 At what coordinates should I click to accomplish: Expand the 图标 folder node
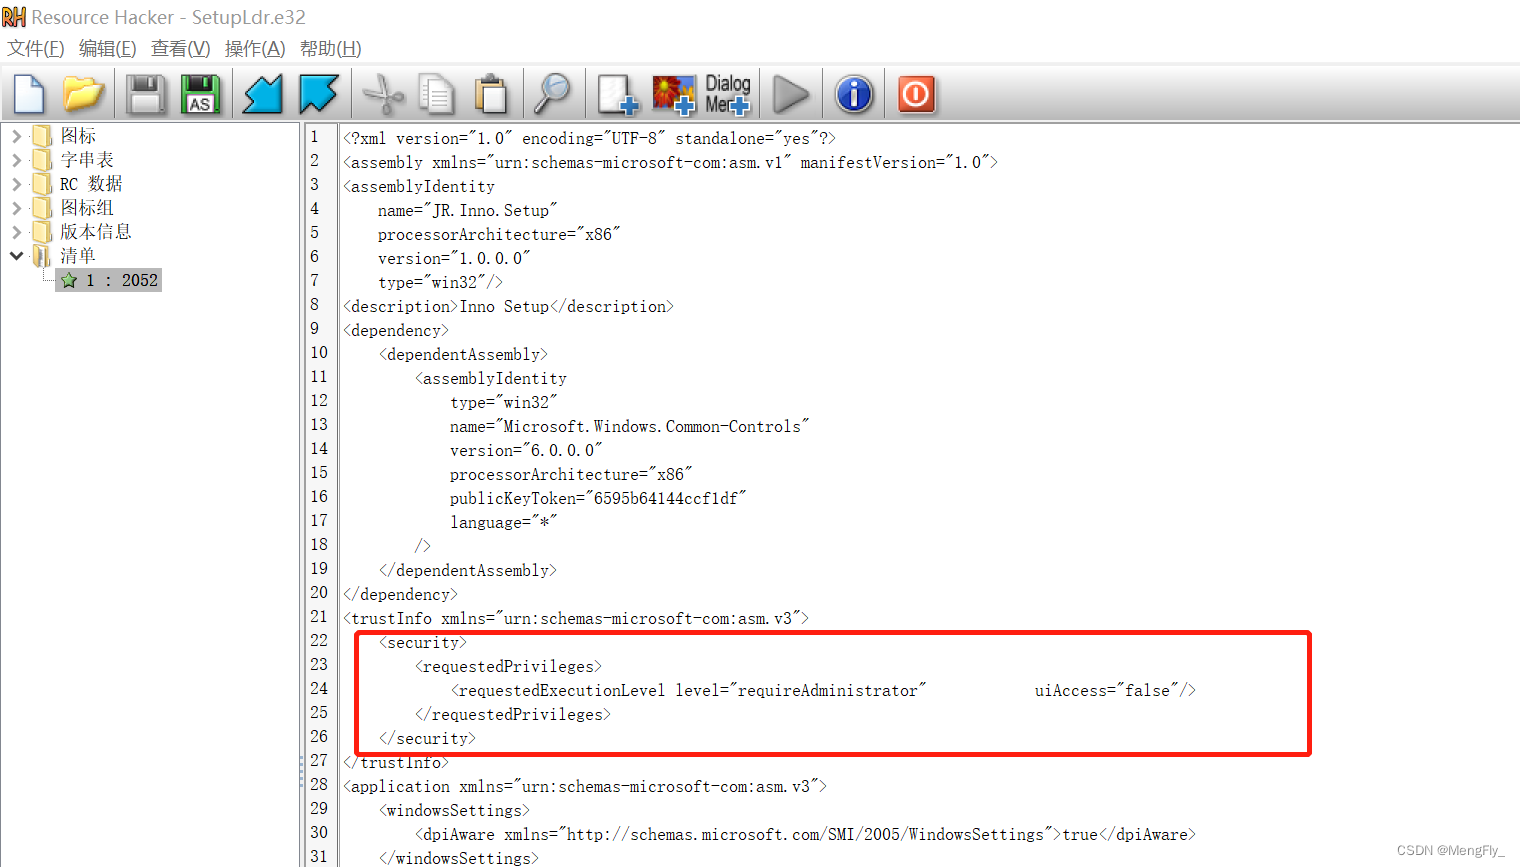point(16,135)
